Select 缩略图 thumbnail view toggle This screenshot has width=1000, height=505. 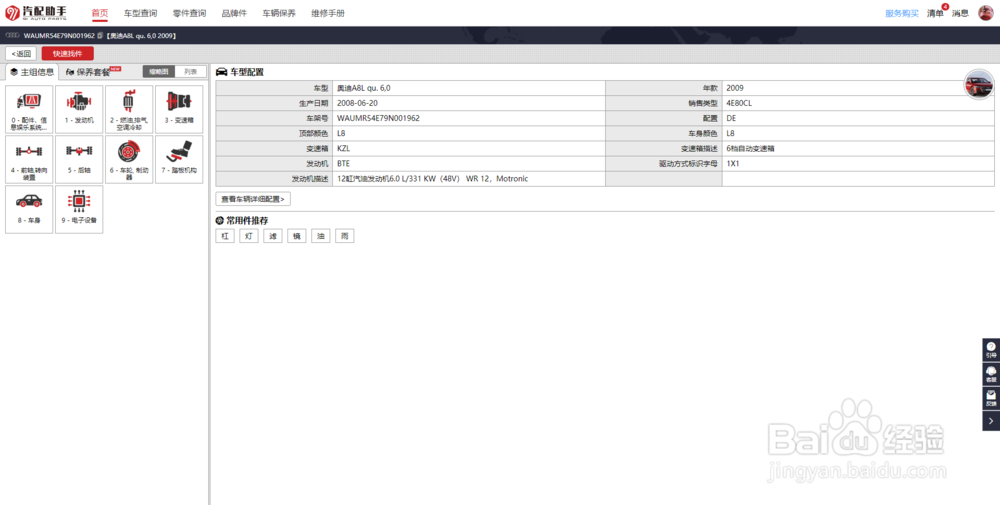pyautogui.click(x=158, y=72)
